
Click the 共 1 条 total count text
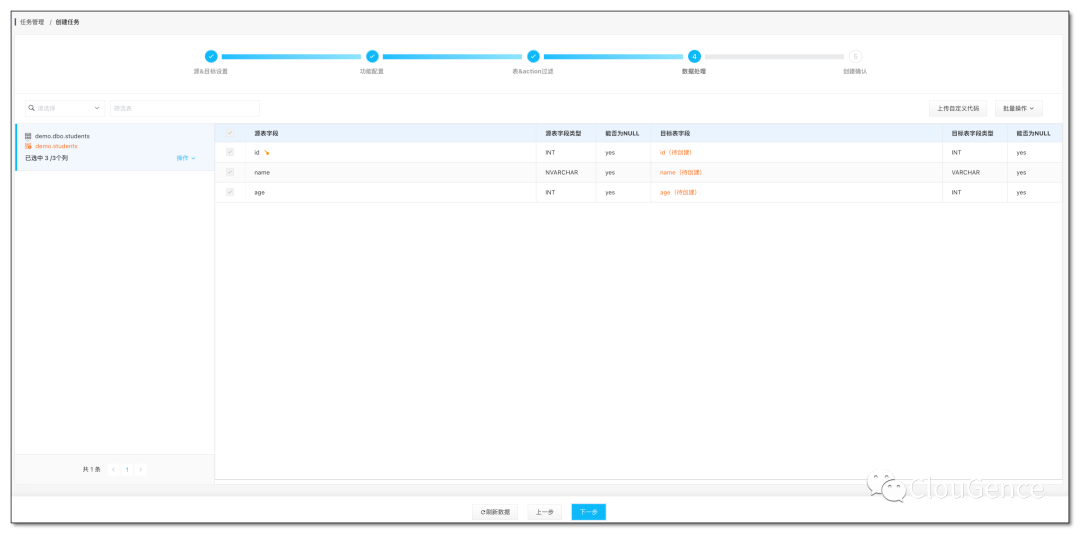pyautogui.click(x=92, y=469)
